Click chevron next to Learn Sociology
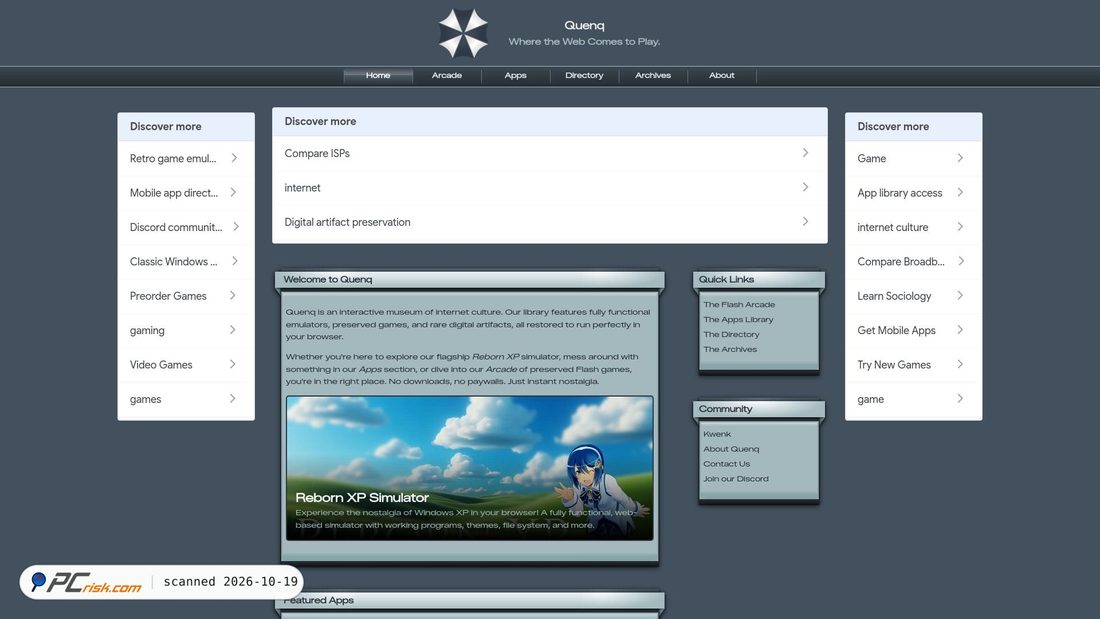Viewport: 1100px width, 619px height. click(x=960, y=295)
